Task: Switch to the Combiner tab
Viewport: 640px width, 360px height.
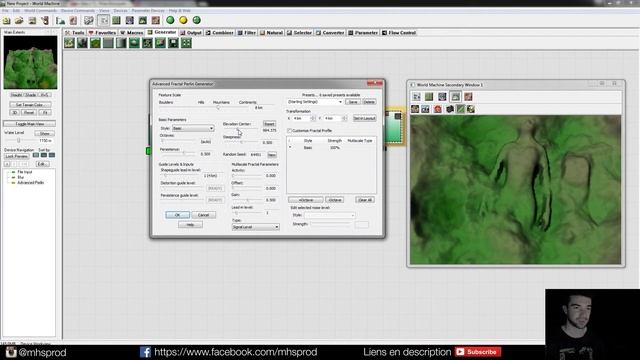Action: point(220,33)
